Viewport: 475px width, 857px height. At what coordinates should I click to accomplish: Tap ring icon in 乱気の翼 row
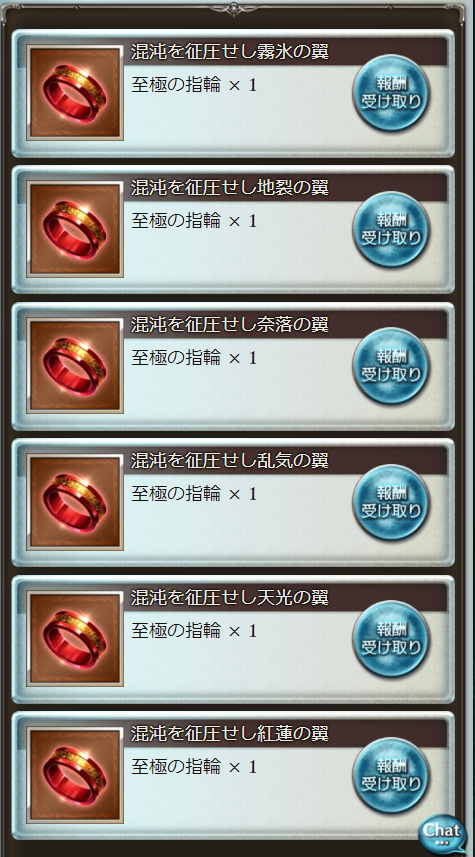pos(75,503)
